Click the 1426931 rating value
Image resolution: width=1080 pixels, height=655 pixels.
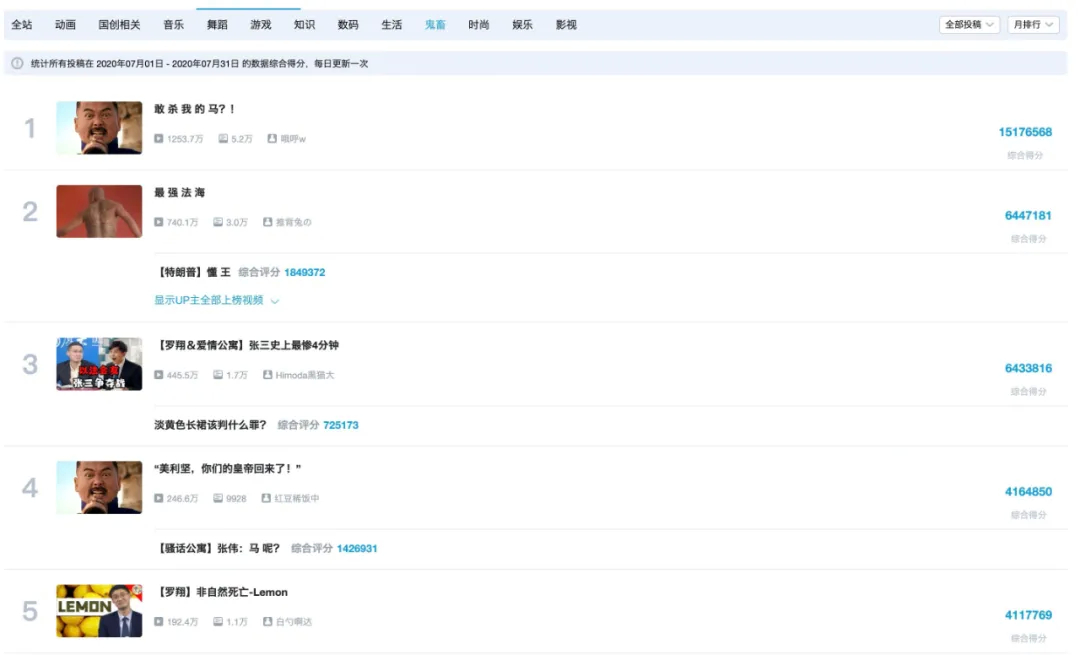coord(357,548)
